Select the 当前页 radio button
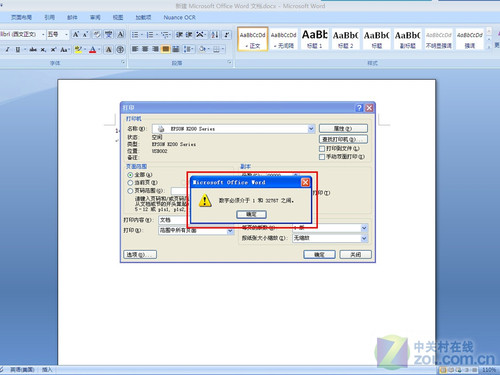The width and height of the screenshot is (500, 375). (130, 183)
